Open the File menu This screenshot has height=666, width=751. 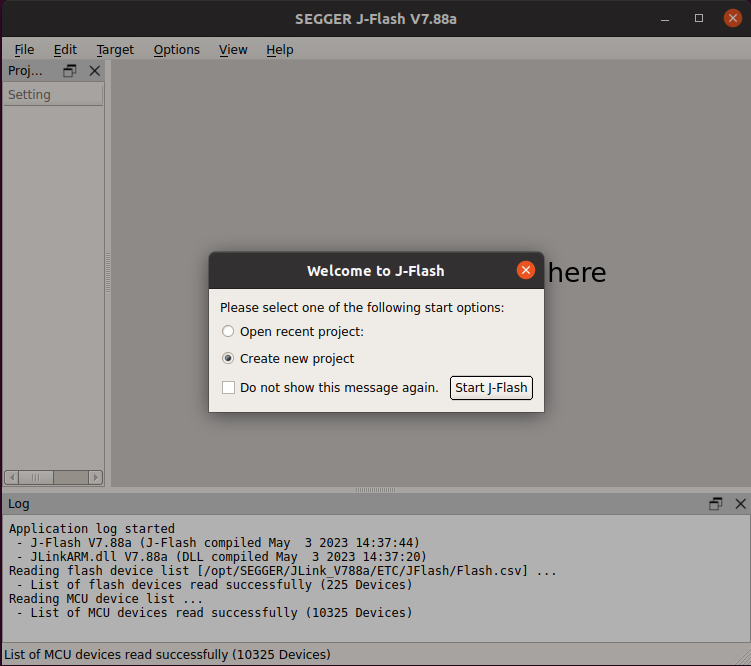coord(24,50)
